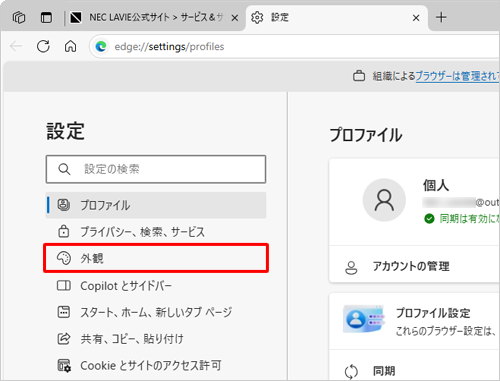The height and width of the screenshot is (381, 500).
Task: Open Copilot とサイドバー settings
Action: (x=156, y=286)
